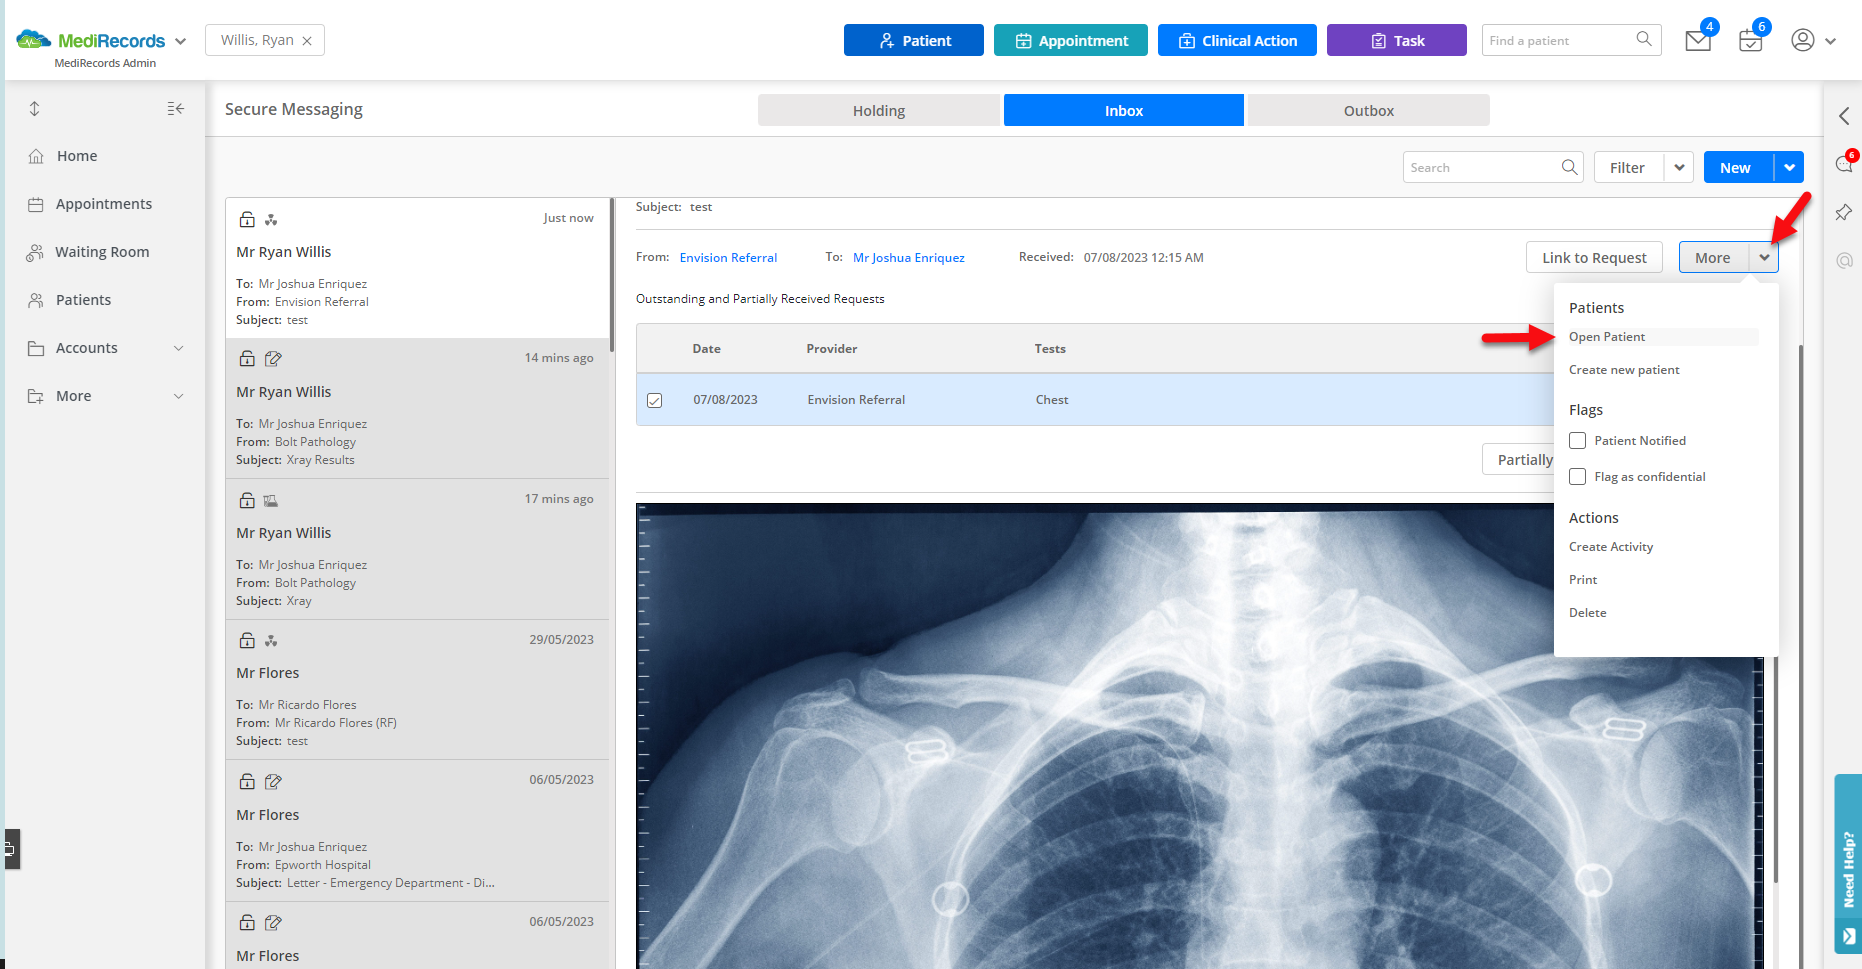Screen dimensions: 1862x969
Task: Open the calendar tasks icon with badge 6
Action: pos(1750,41)
